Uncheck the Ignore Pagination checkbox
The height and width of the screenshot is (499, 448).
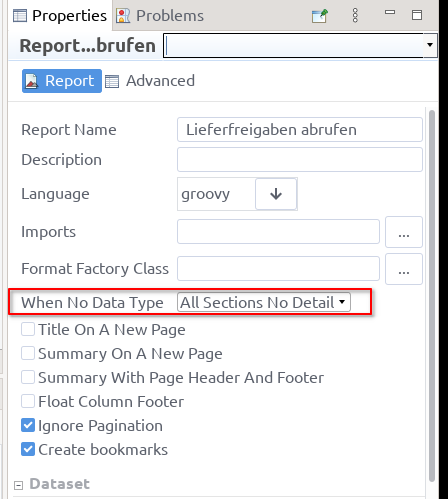pyautogui.click(x=28, y=425)
